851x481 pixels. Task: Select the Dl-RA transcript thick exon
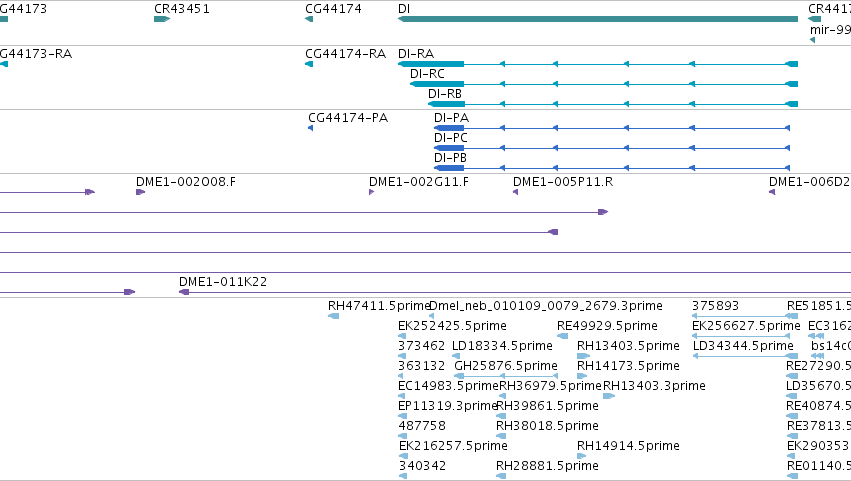coord(431,64)
